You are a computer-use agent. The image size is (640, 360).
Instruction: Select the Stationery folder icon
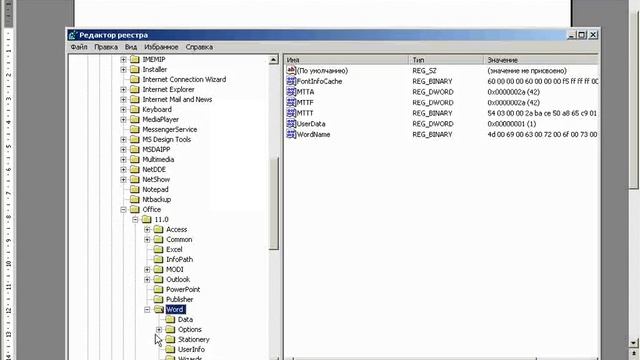pos(170,340)
